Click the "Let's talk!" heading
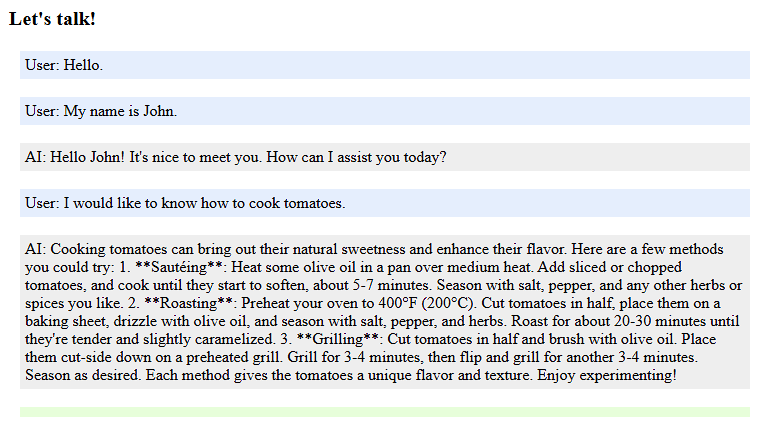 tap(52, 19)
